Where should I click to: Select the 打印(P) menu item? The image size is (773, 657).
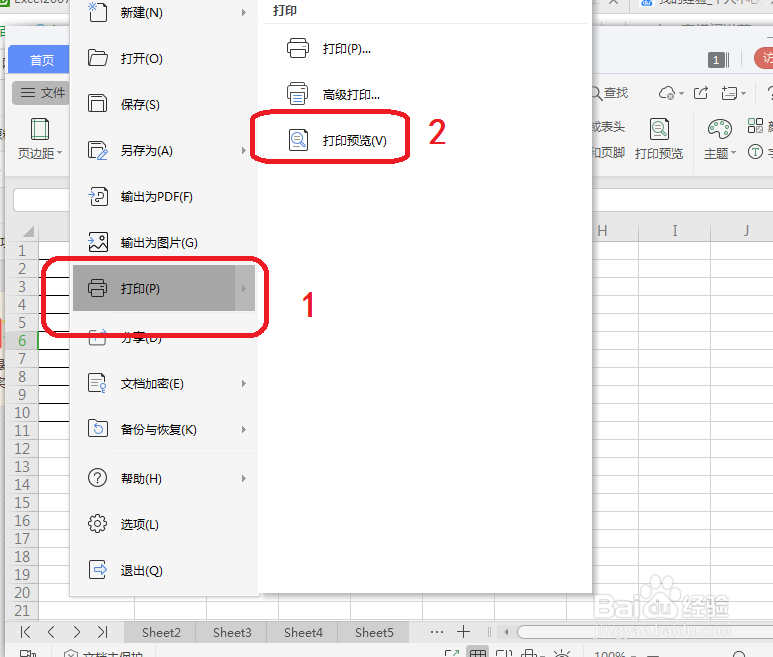coord(163,288)
